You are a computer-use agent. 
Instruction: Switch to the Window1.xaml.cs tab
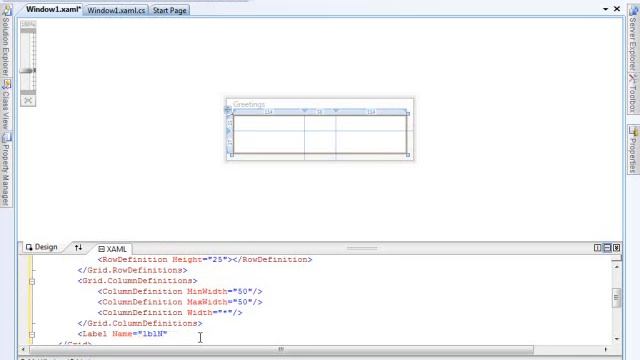click(x=116, y=10)
